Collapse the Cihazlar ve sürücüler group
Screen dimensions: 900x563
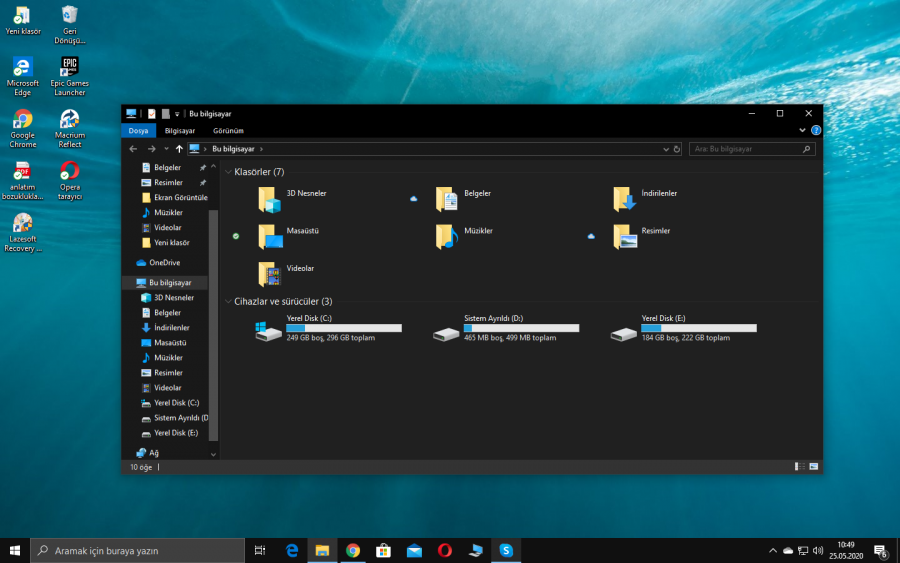(228, 302)
